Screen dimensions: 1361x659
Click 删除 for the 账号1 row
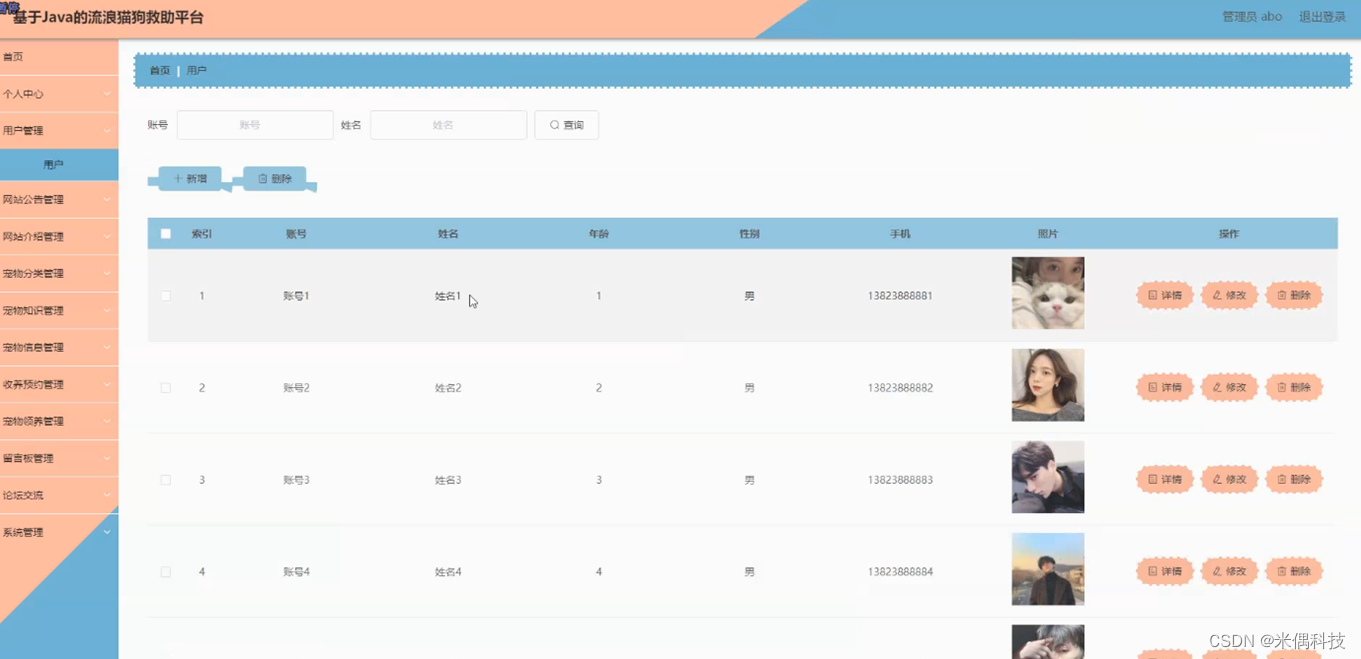pos(1294,295)
